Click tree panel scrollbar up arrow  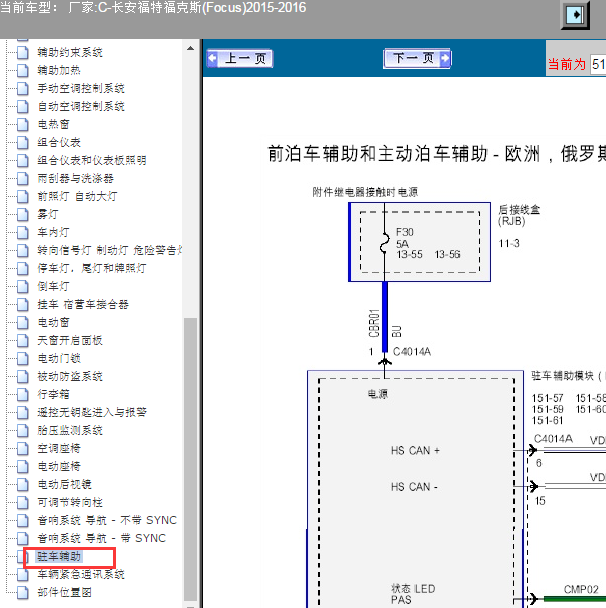point(190,48)
